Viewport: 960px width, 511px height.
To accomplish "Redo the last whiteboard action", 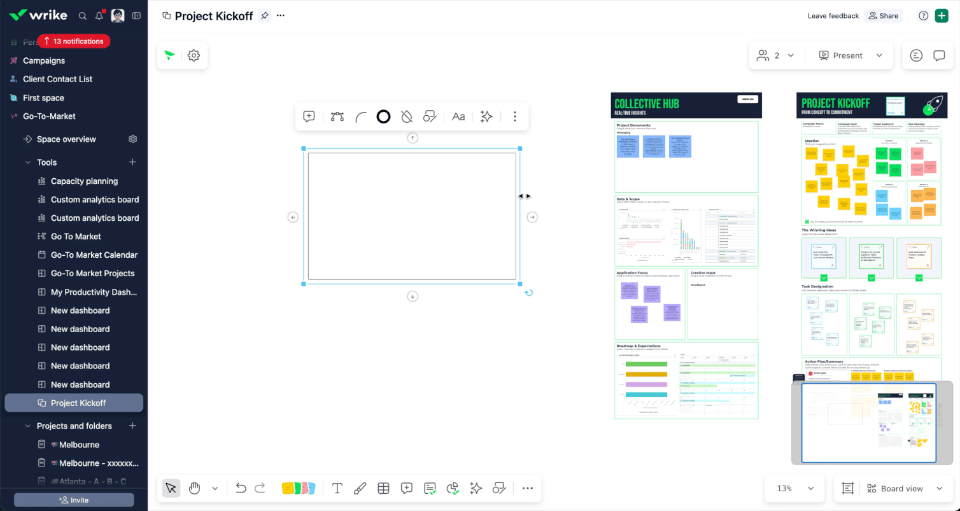I will (260, 488).
